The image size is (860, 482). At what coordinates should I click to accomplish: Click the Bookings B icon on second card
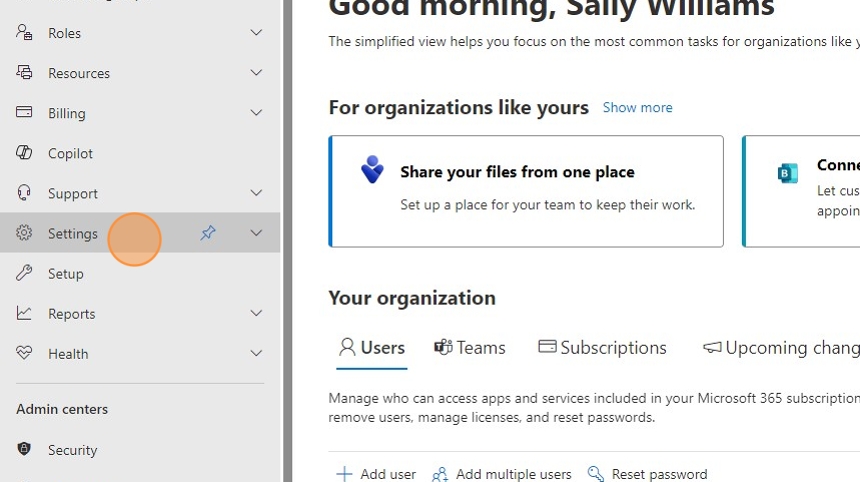(788, 173)
